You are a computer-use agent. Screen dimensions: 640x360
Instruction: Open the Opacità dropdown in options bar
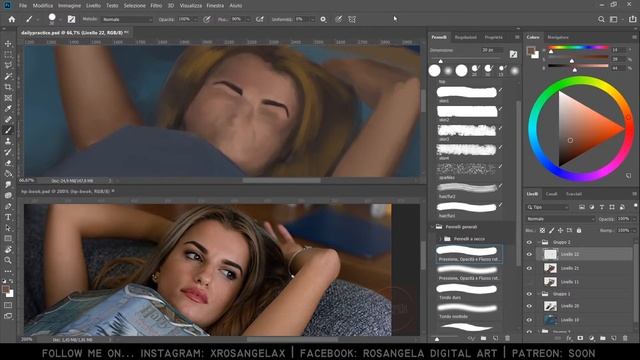pos(196,19)
